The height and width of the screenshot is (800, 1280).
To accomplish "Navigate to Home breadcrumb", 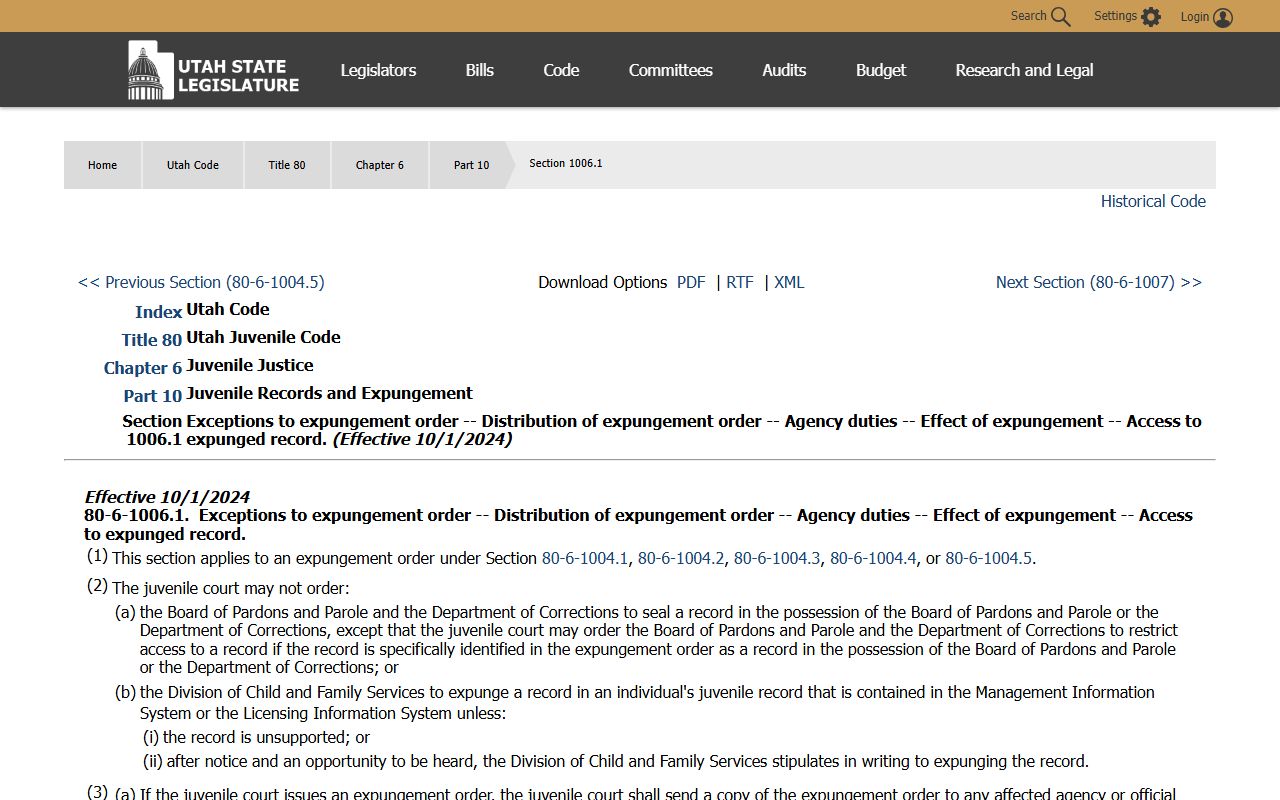I will (x=102, y=165).
